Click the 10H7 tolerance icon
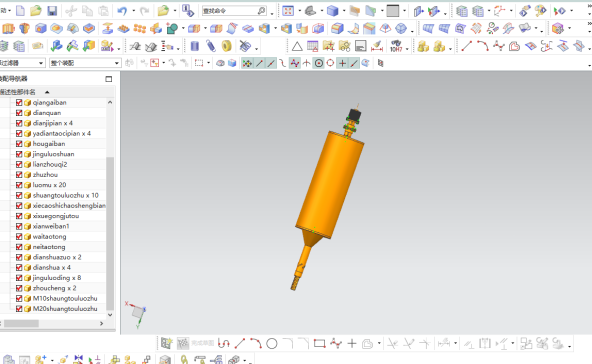The width and height of the screenshot is (592, 364). 396,46
